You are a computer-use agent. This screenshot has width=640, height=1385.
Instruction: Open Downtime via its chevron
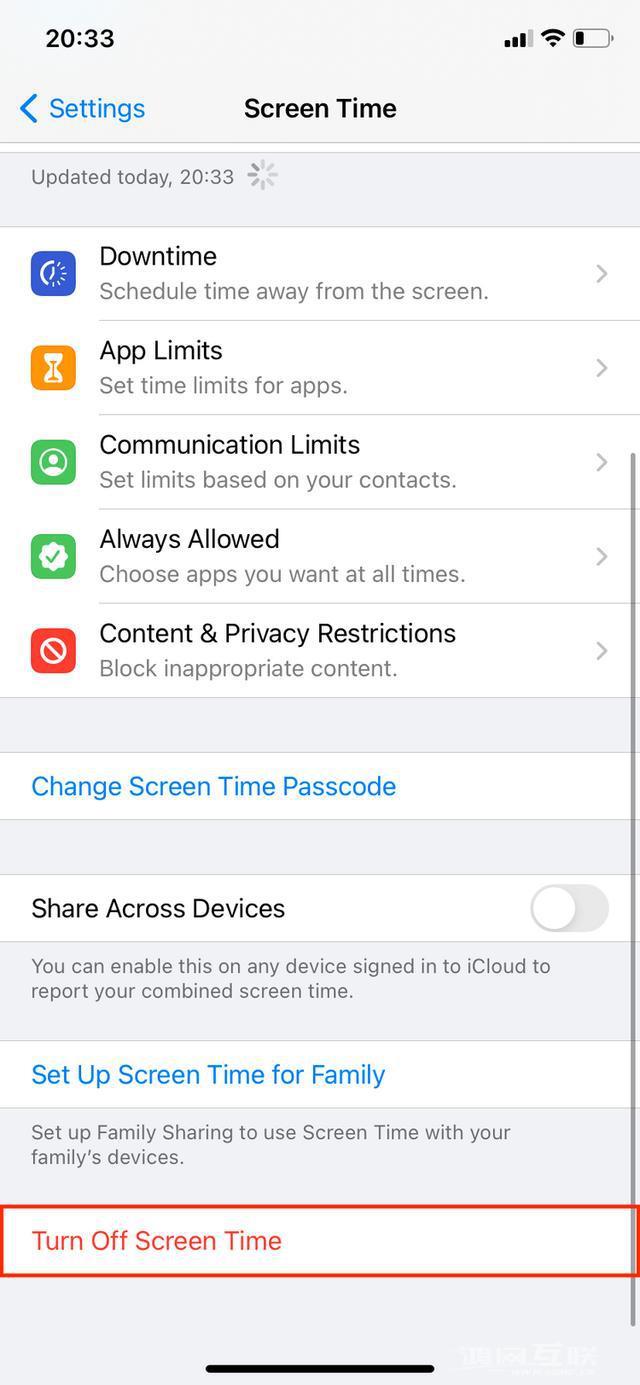pos(602,273)
